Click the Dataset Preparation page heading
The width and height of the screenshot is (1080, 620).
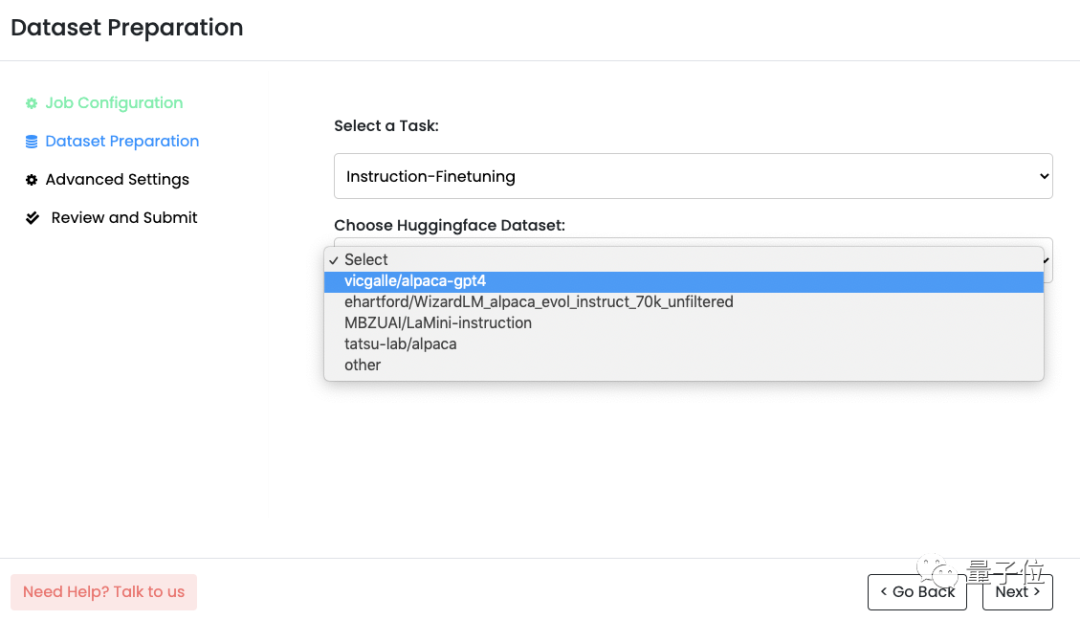(x=127, y=28)
